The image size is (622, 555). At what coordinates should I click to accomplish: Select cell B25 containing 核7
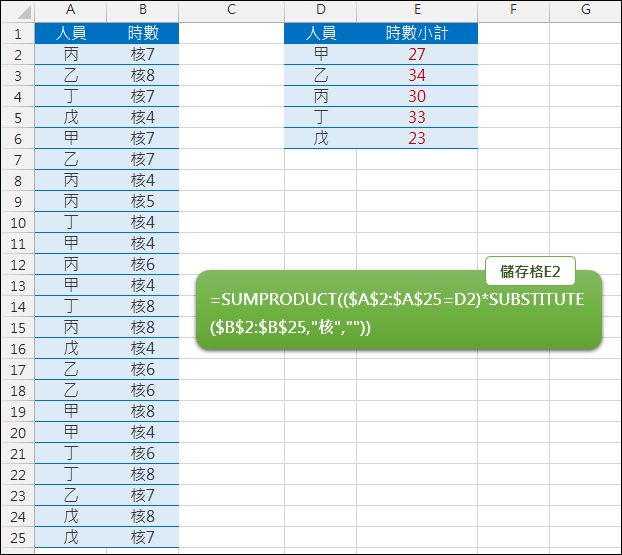[x=143, y=538]
